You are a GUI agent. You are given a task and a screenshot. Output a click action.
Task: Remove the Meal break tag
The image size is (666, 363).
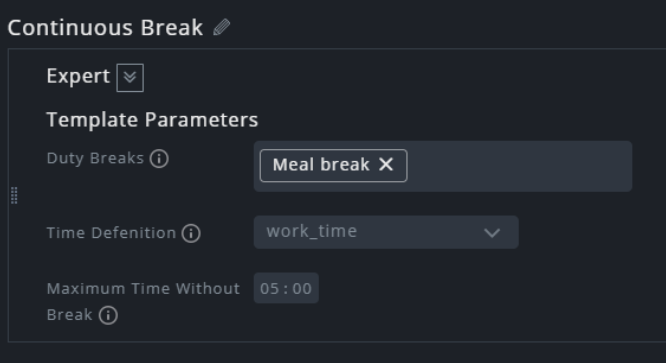click(x=386, y=164)
